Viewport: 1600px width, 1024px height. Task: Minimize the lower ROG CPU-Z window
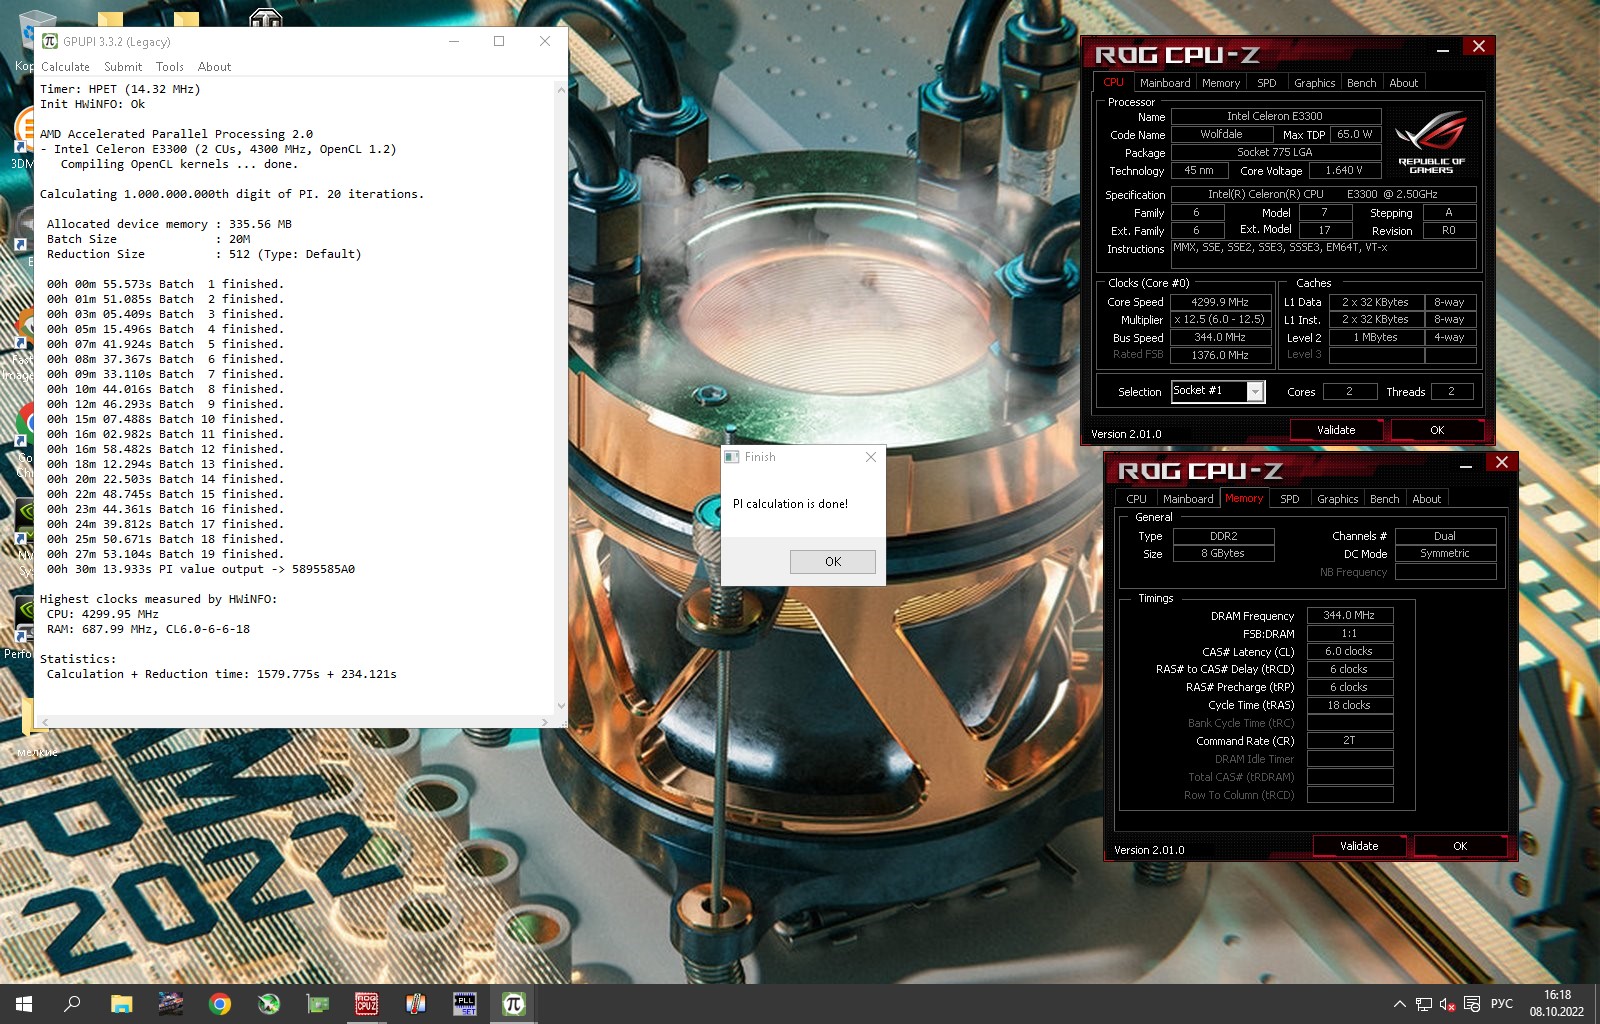1465,466
